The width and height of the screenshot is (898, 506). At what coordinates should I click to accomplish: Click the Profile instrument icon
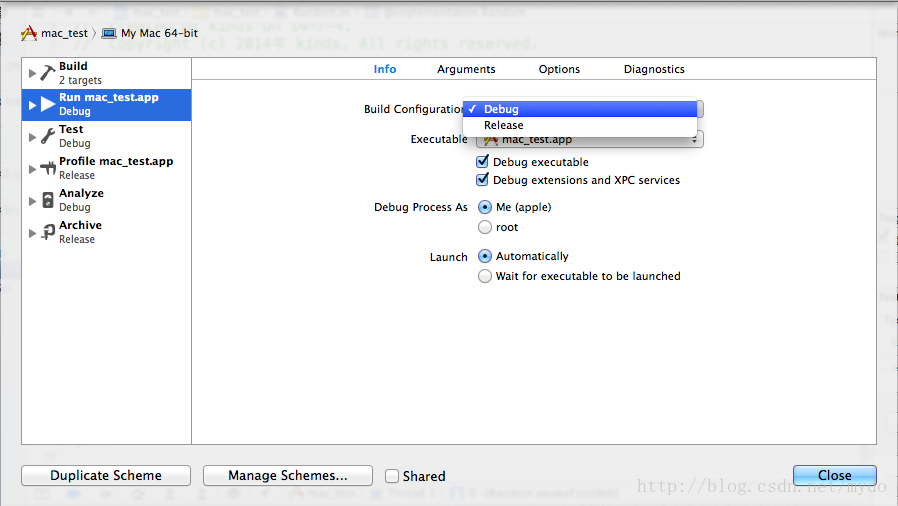pyautogui.click(x=48, y=168)
